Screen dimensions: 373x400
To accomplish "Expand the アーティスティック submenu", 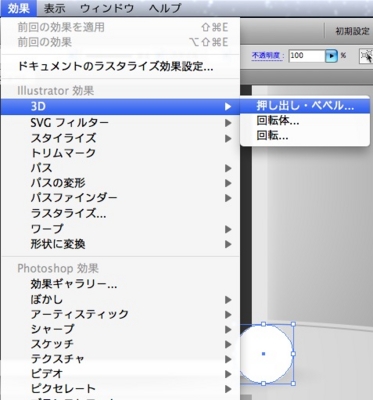I will (120, 314).
